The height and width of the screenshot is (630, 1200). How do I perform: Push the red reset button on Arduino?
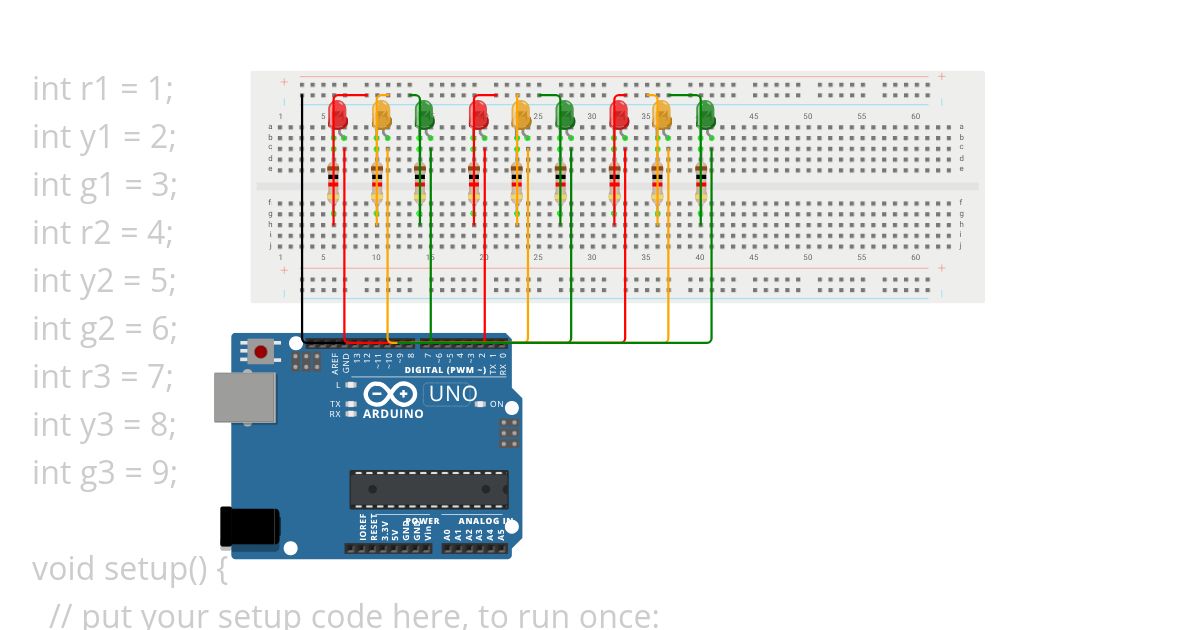point(261,351)
